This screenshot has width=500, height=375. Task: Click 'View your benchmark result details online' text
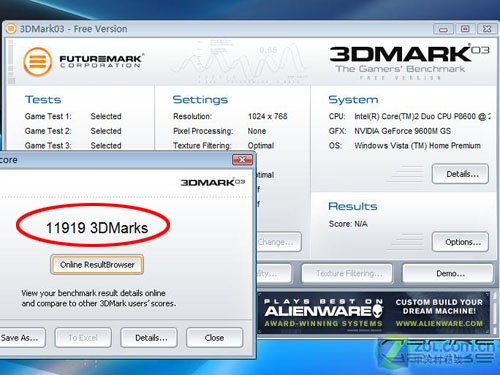point(93,293)
